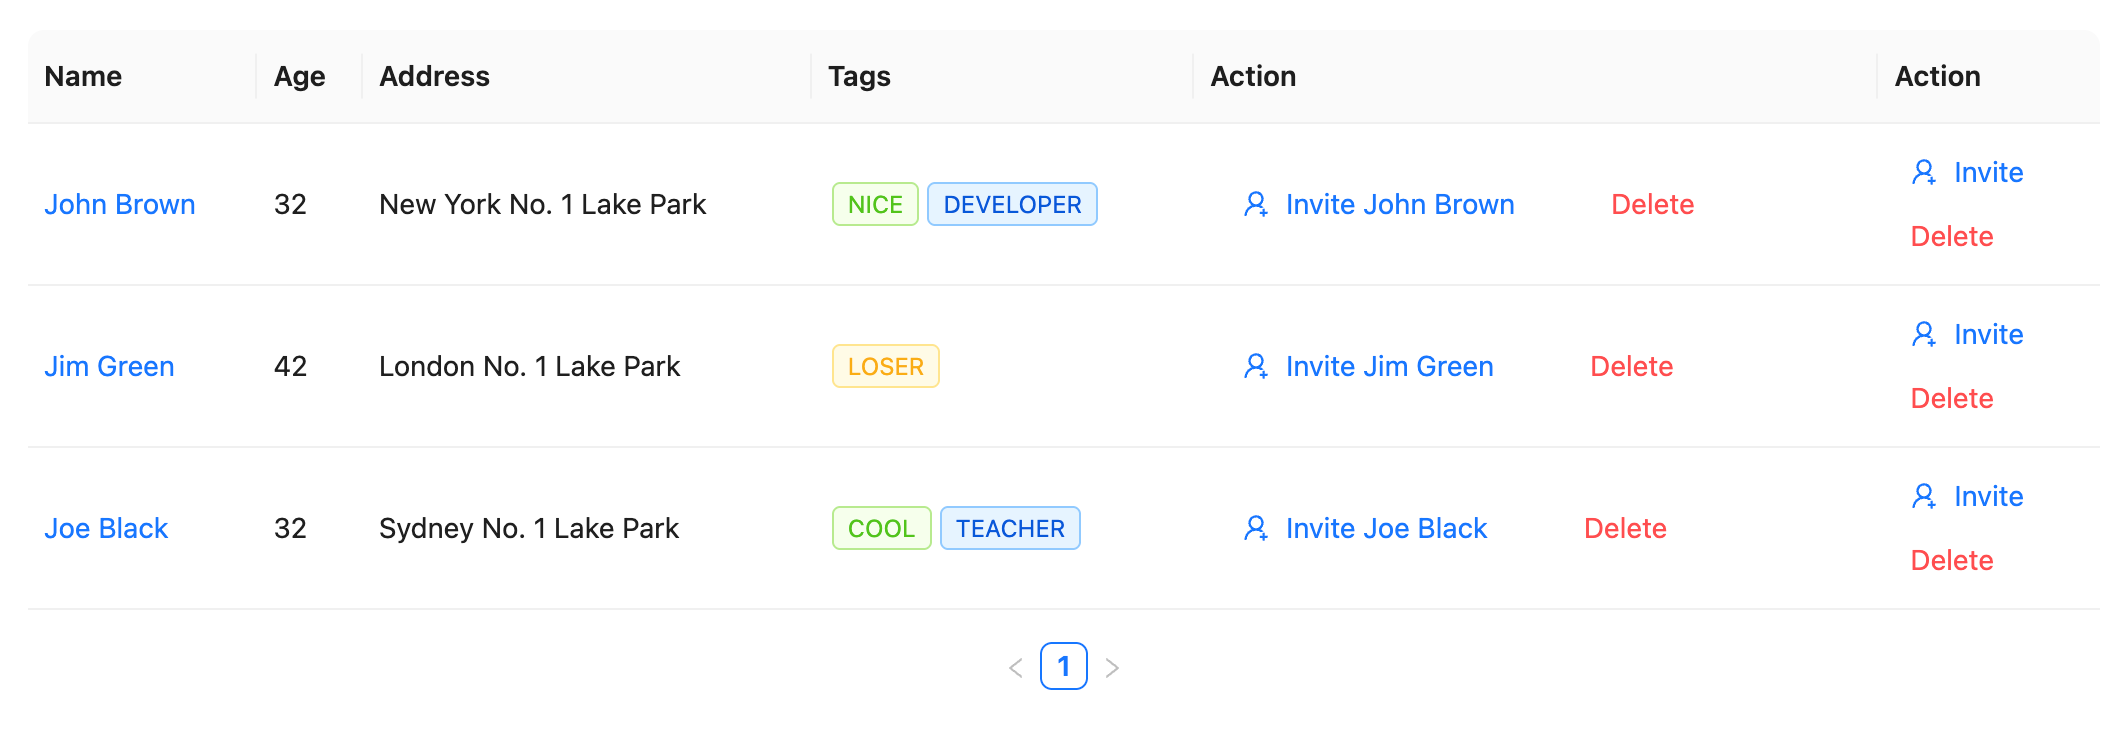Click the DEVELOPER tag on John Brown's row
This screenshot has width=2106, height=732.
[x=1012, y=204]
